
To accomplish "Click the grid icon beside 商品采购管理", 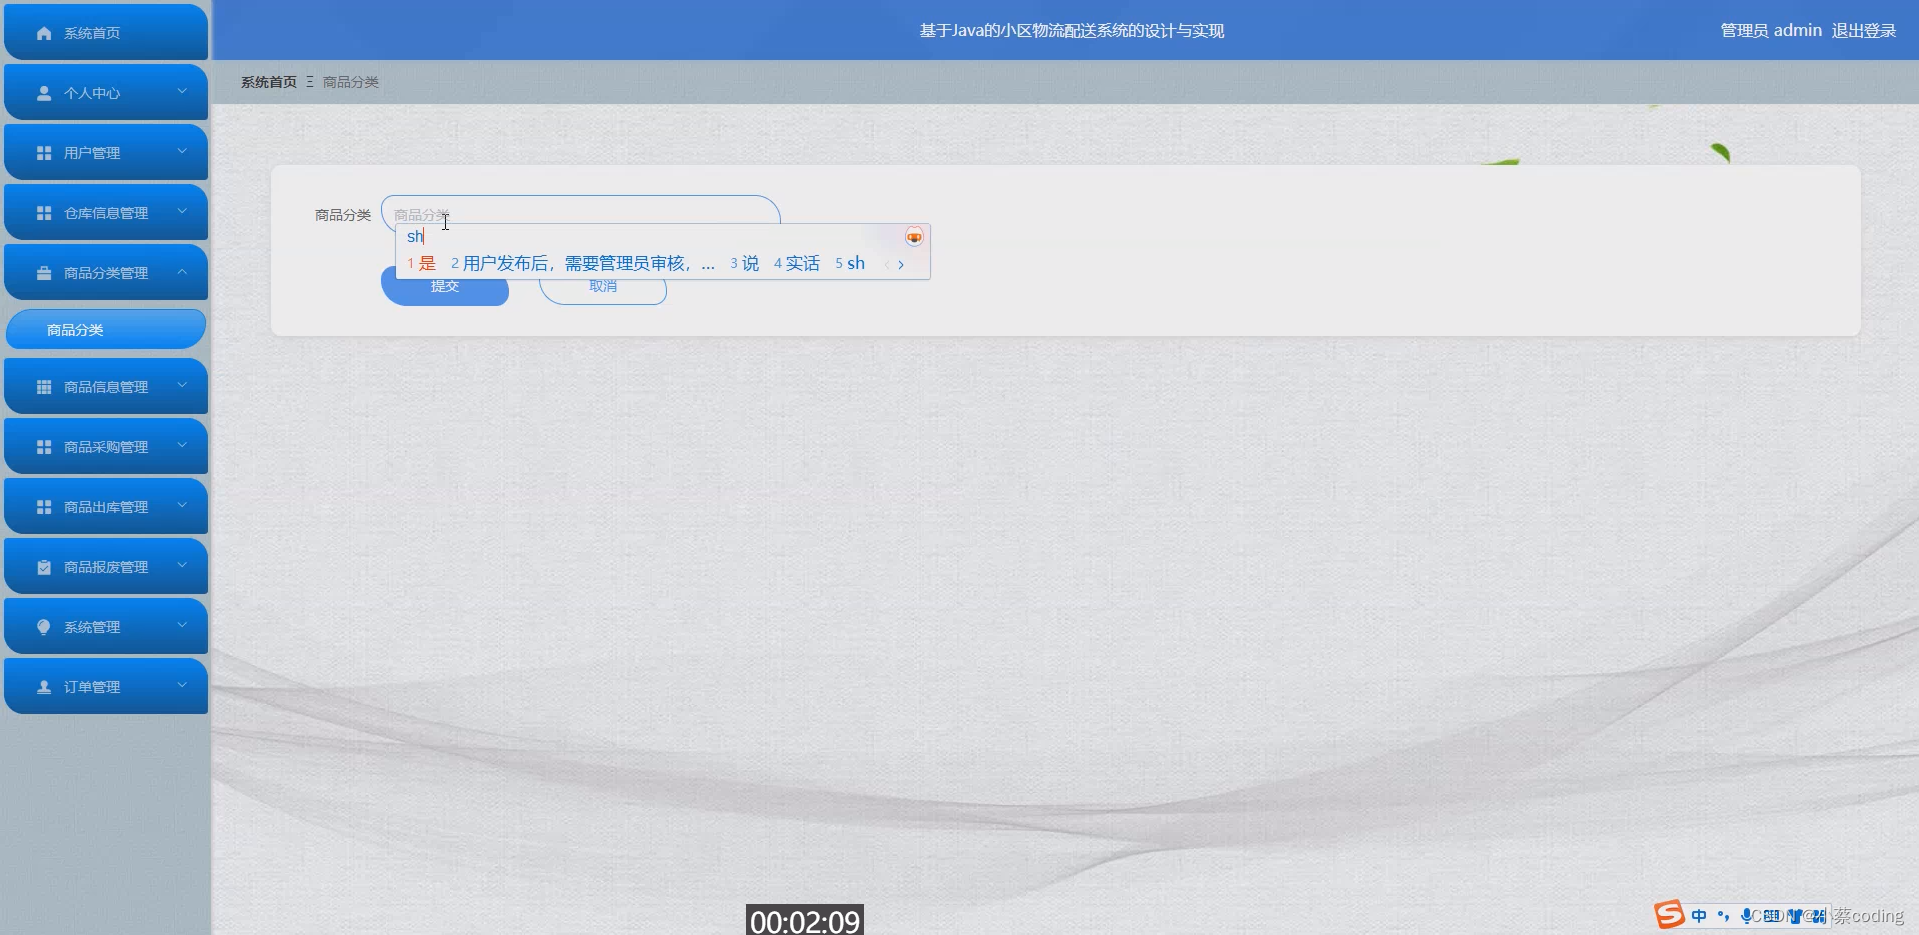I will tap(44, 447).
